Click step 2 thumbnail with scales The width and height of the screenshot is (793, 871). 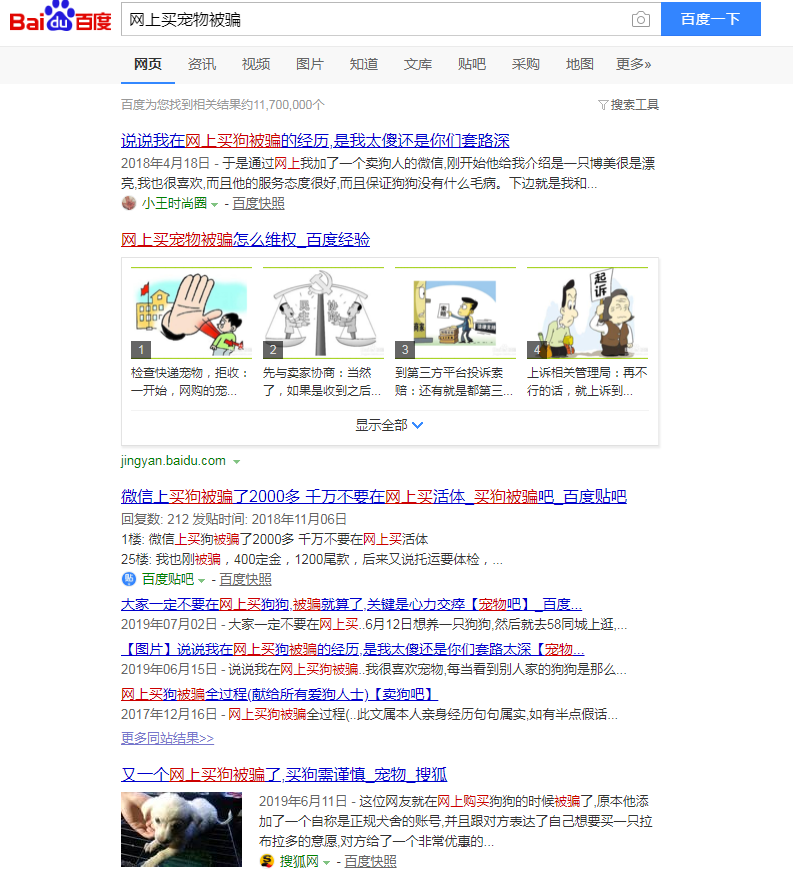(x=323, y=313)
